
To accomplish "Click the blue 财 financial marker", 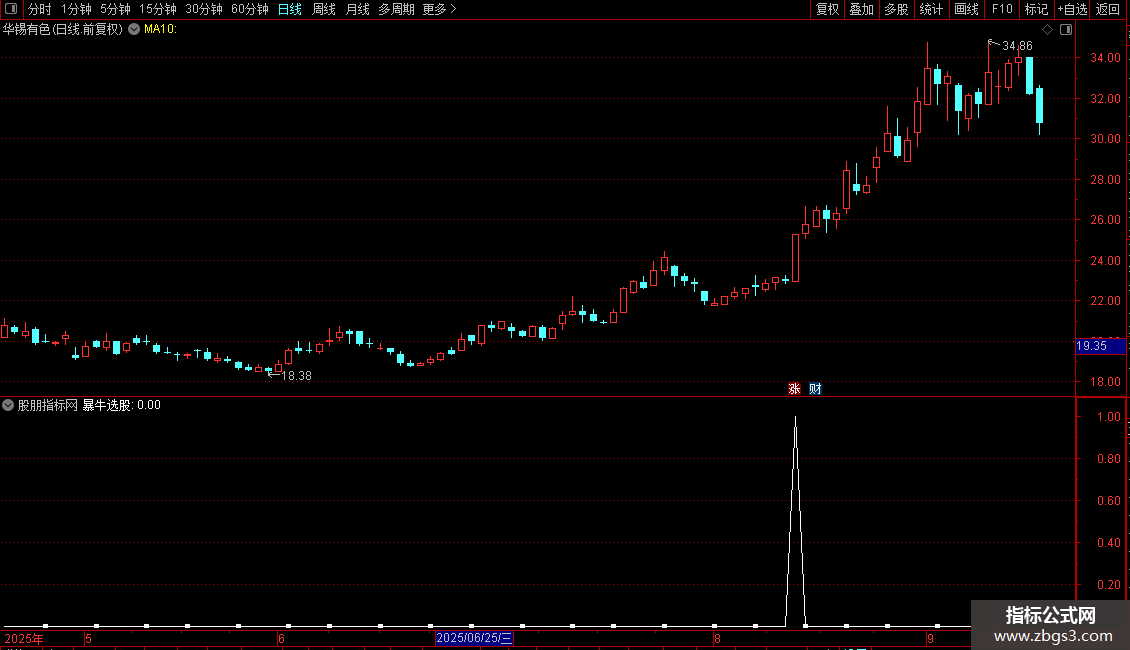I will point(815,388).
